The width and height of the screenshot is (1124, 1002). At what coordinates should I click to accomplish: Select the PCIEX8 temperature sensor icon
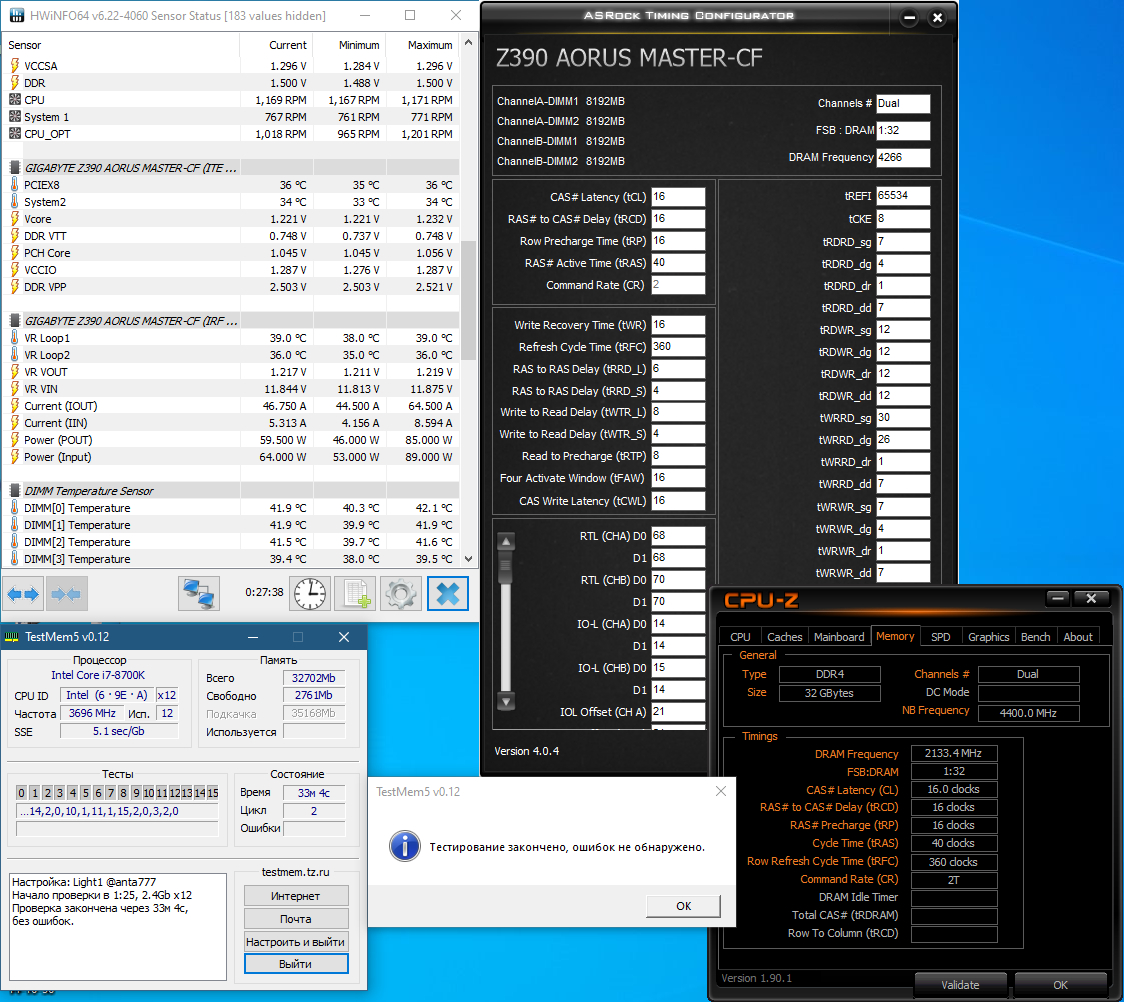coord(14,185)
